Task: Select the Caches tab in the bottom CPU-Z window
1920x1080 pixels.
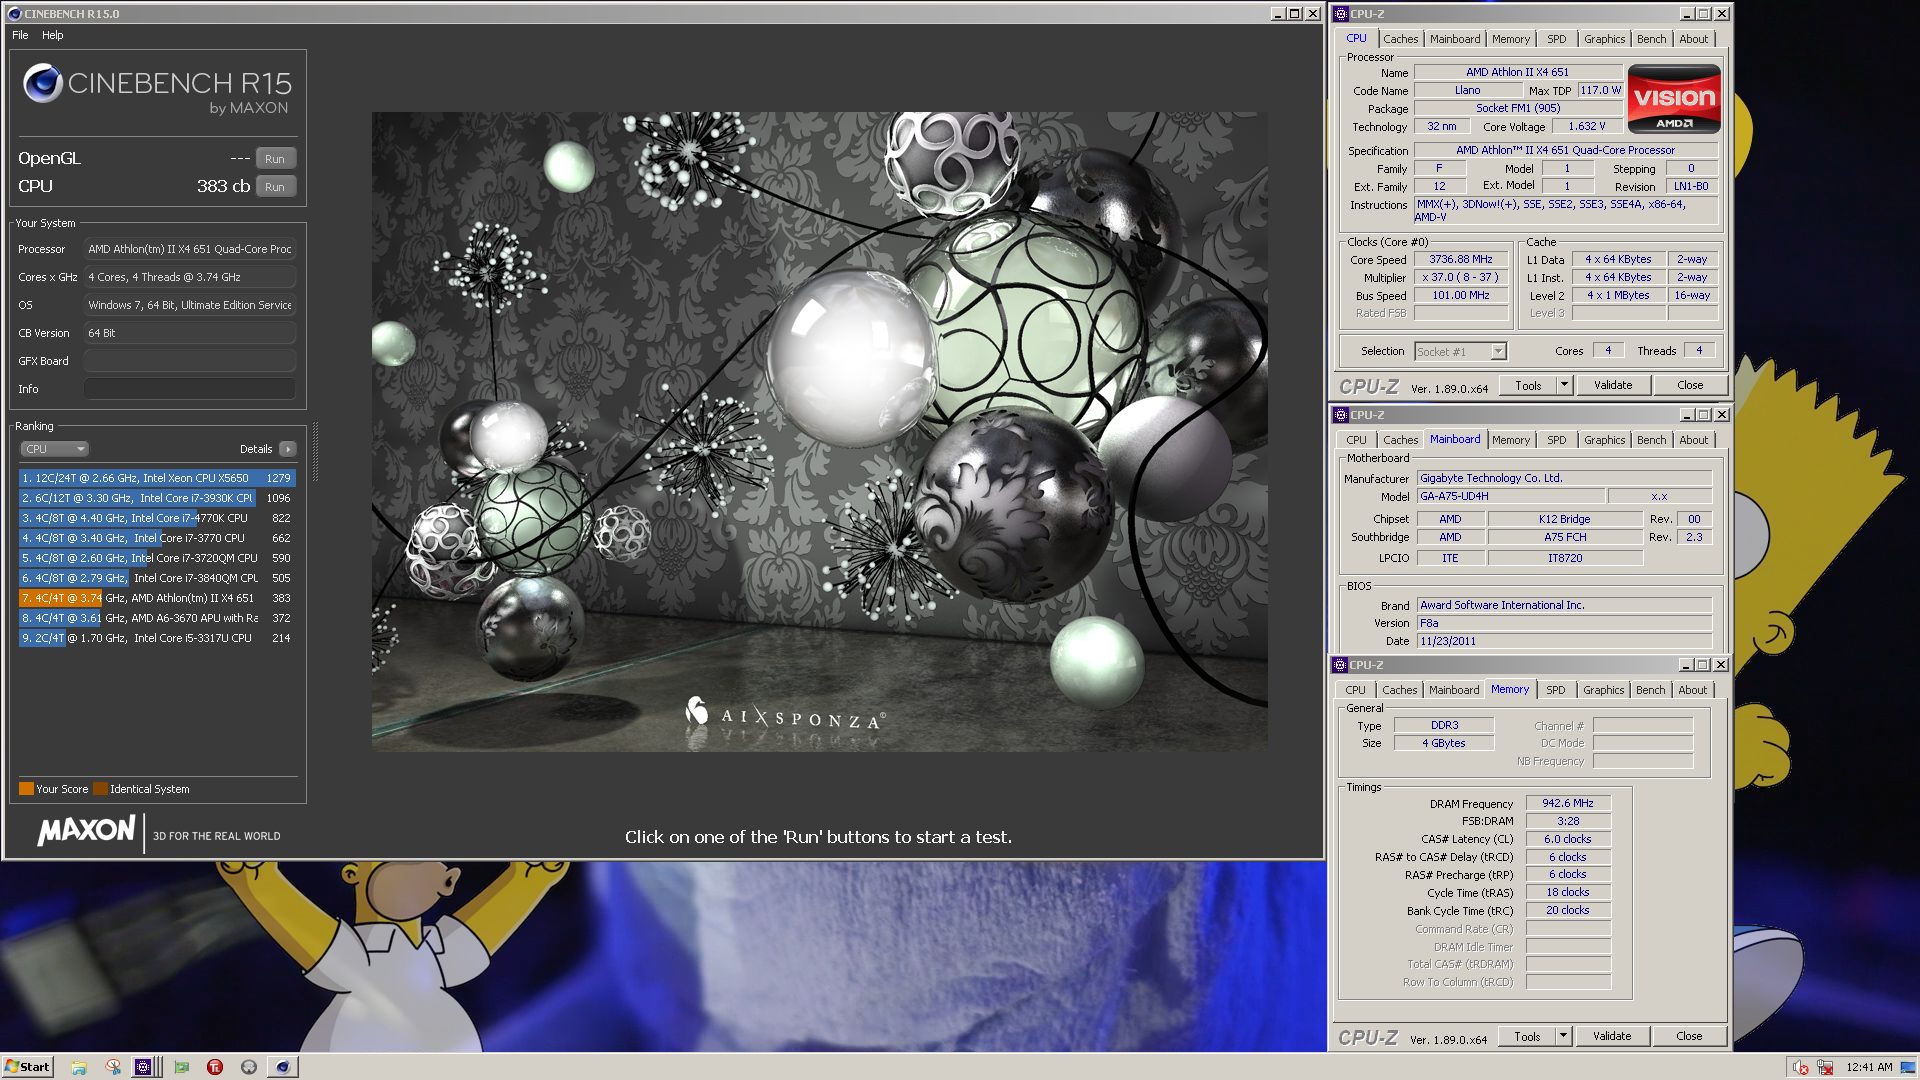Action: point(1399,690)
